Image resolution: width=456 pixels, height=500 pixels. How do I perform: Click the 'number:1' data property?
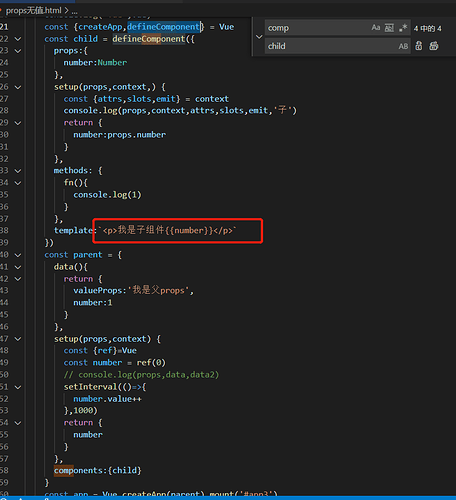93,303
